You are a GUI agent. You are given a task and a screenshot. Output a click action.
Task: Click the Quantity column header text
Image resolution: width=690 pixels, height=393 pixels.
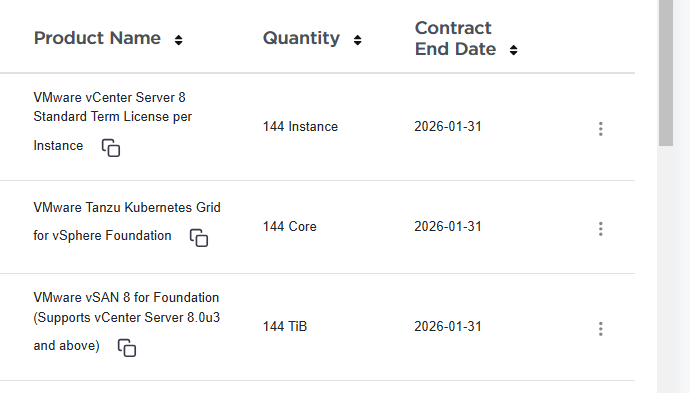point(301,38)
